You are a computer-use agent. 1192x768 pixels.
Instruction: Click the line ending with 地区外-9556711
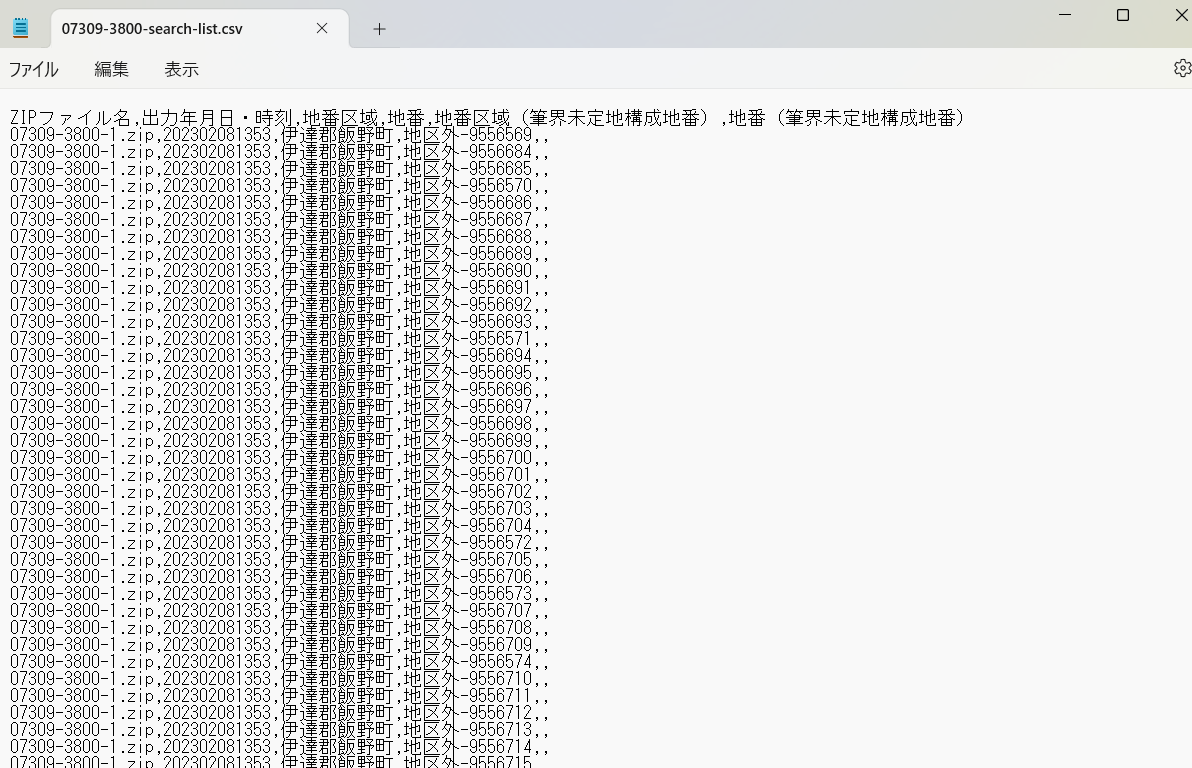pyautogui.click(x=279, y=695)
